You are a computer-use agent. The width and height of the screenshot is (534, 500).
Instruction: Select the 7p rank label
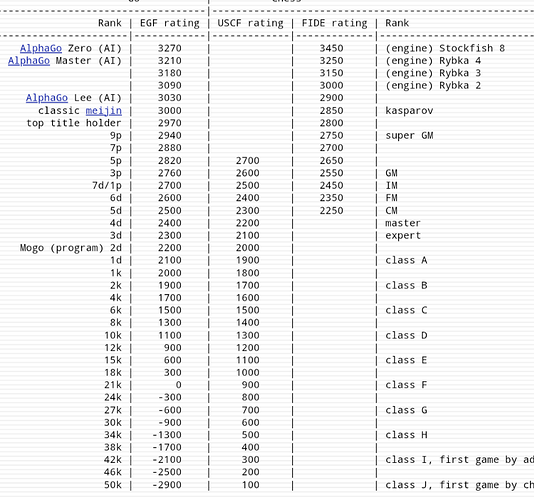click(116, 148)
